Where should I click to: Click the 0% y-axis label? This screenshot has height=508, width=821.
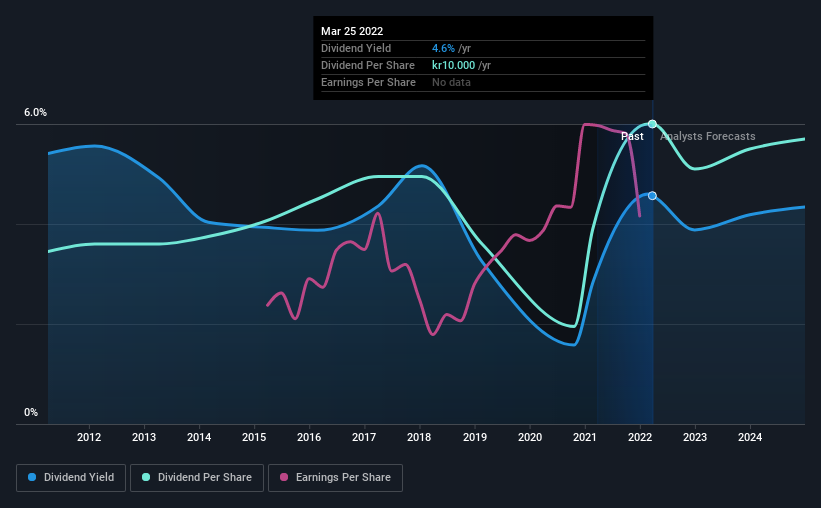31,413
